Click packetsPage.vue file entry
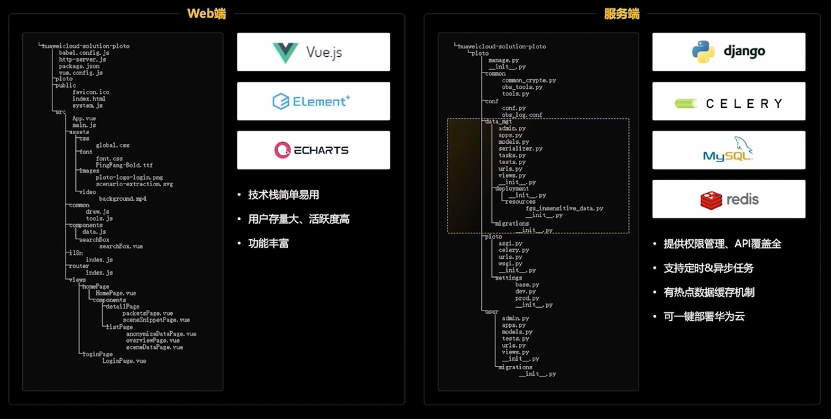The image size is (832, 420). pyautogui.click(x=148, y=313)
